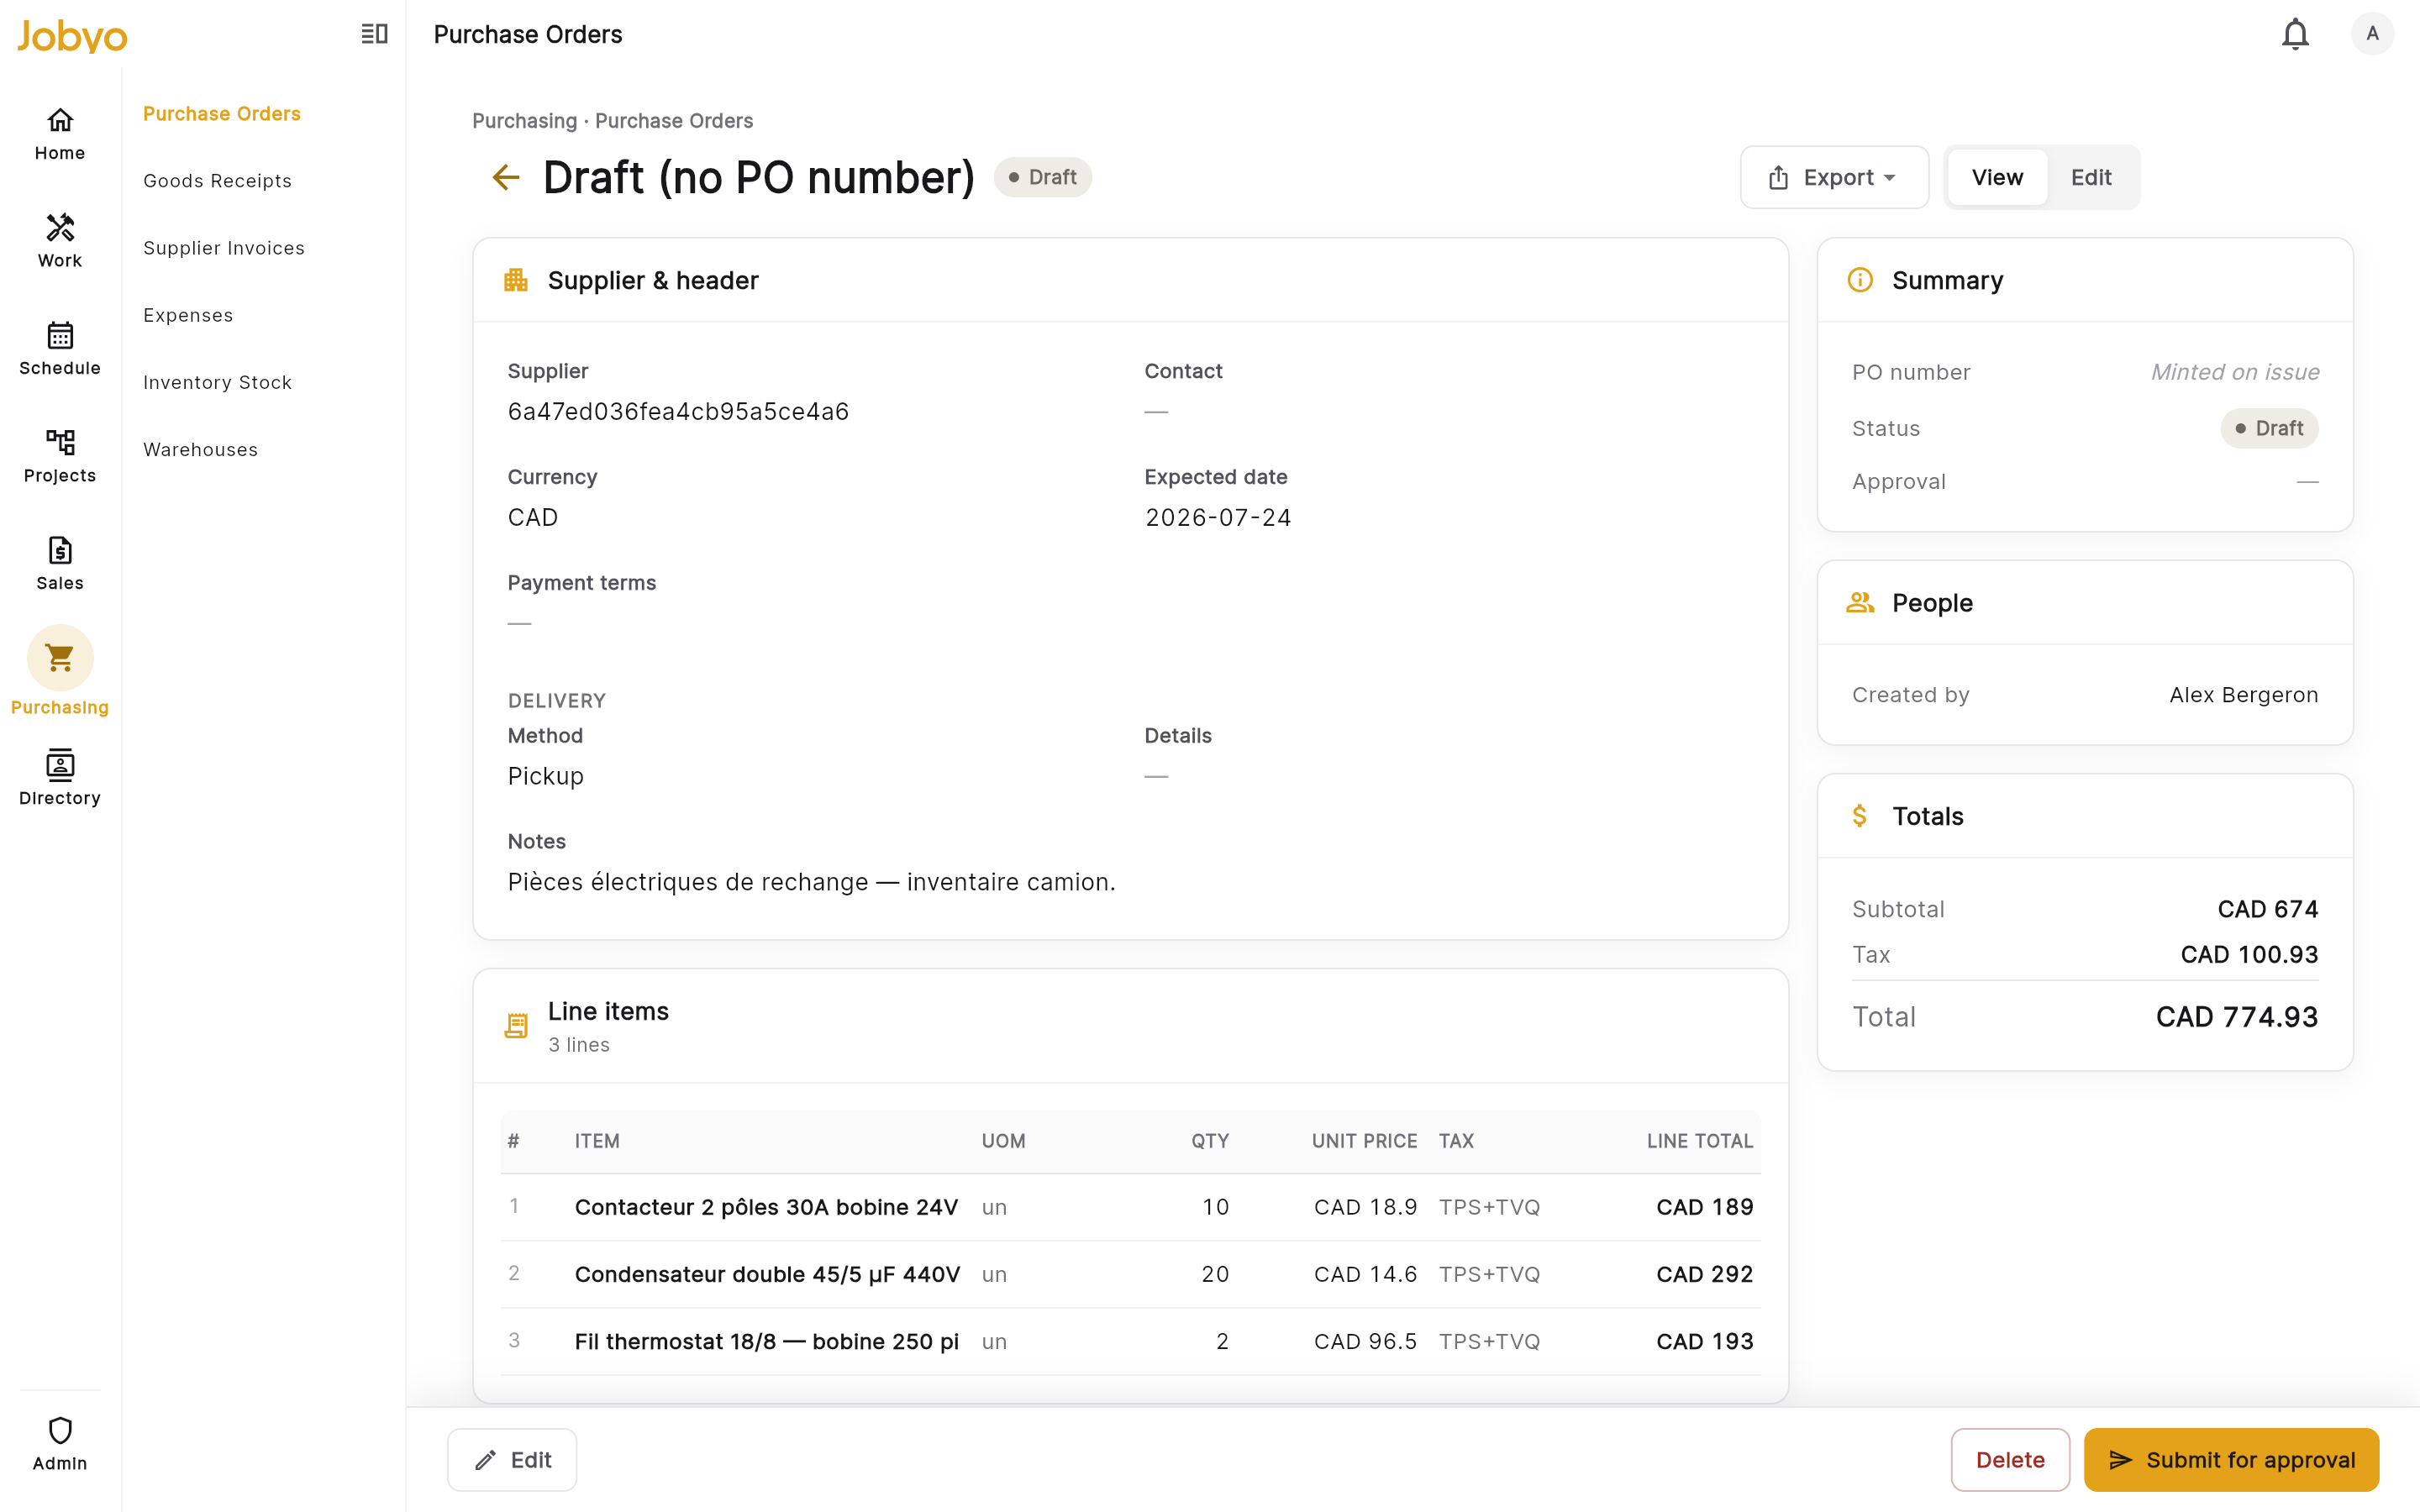Open the Admin shield icon
2420x1512 pixels.
60,1430
